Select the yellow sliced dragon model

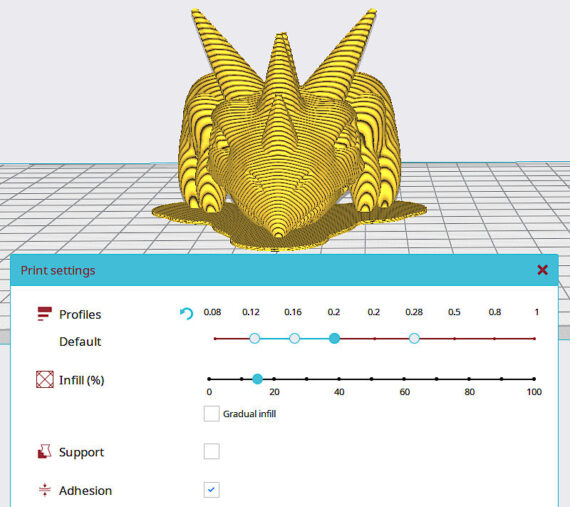point(289,131)
